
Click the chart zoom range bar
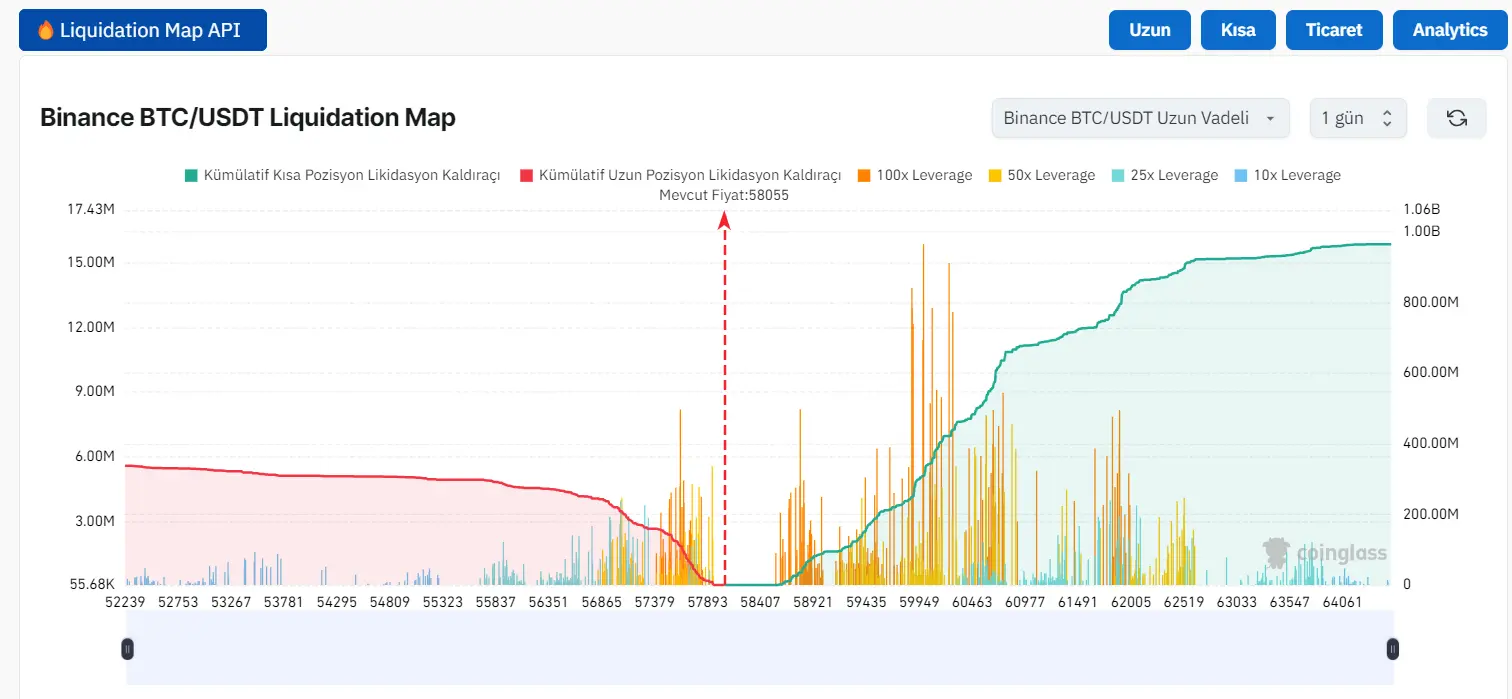coord(760,649)
